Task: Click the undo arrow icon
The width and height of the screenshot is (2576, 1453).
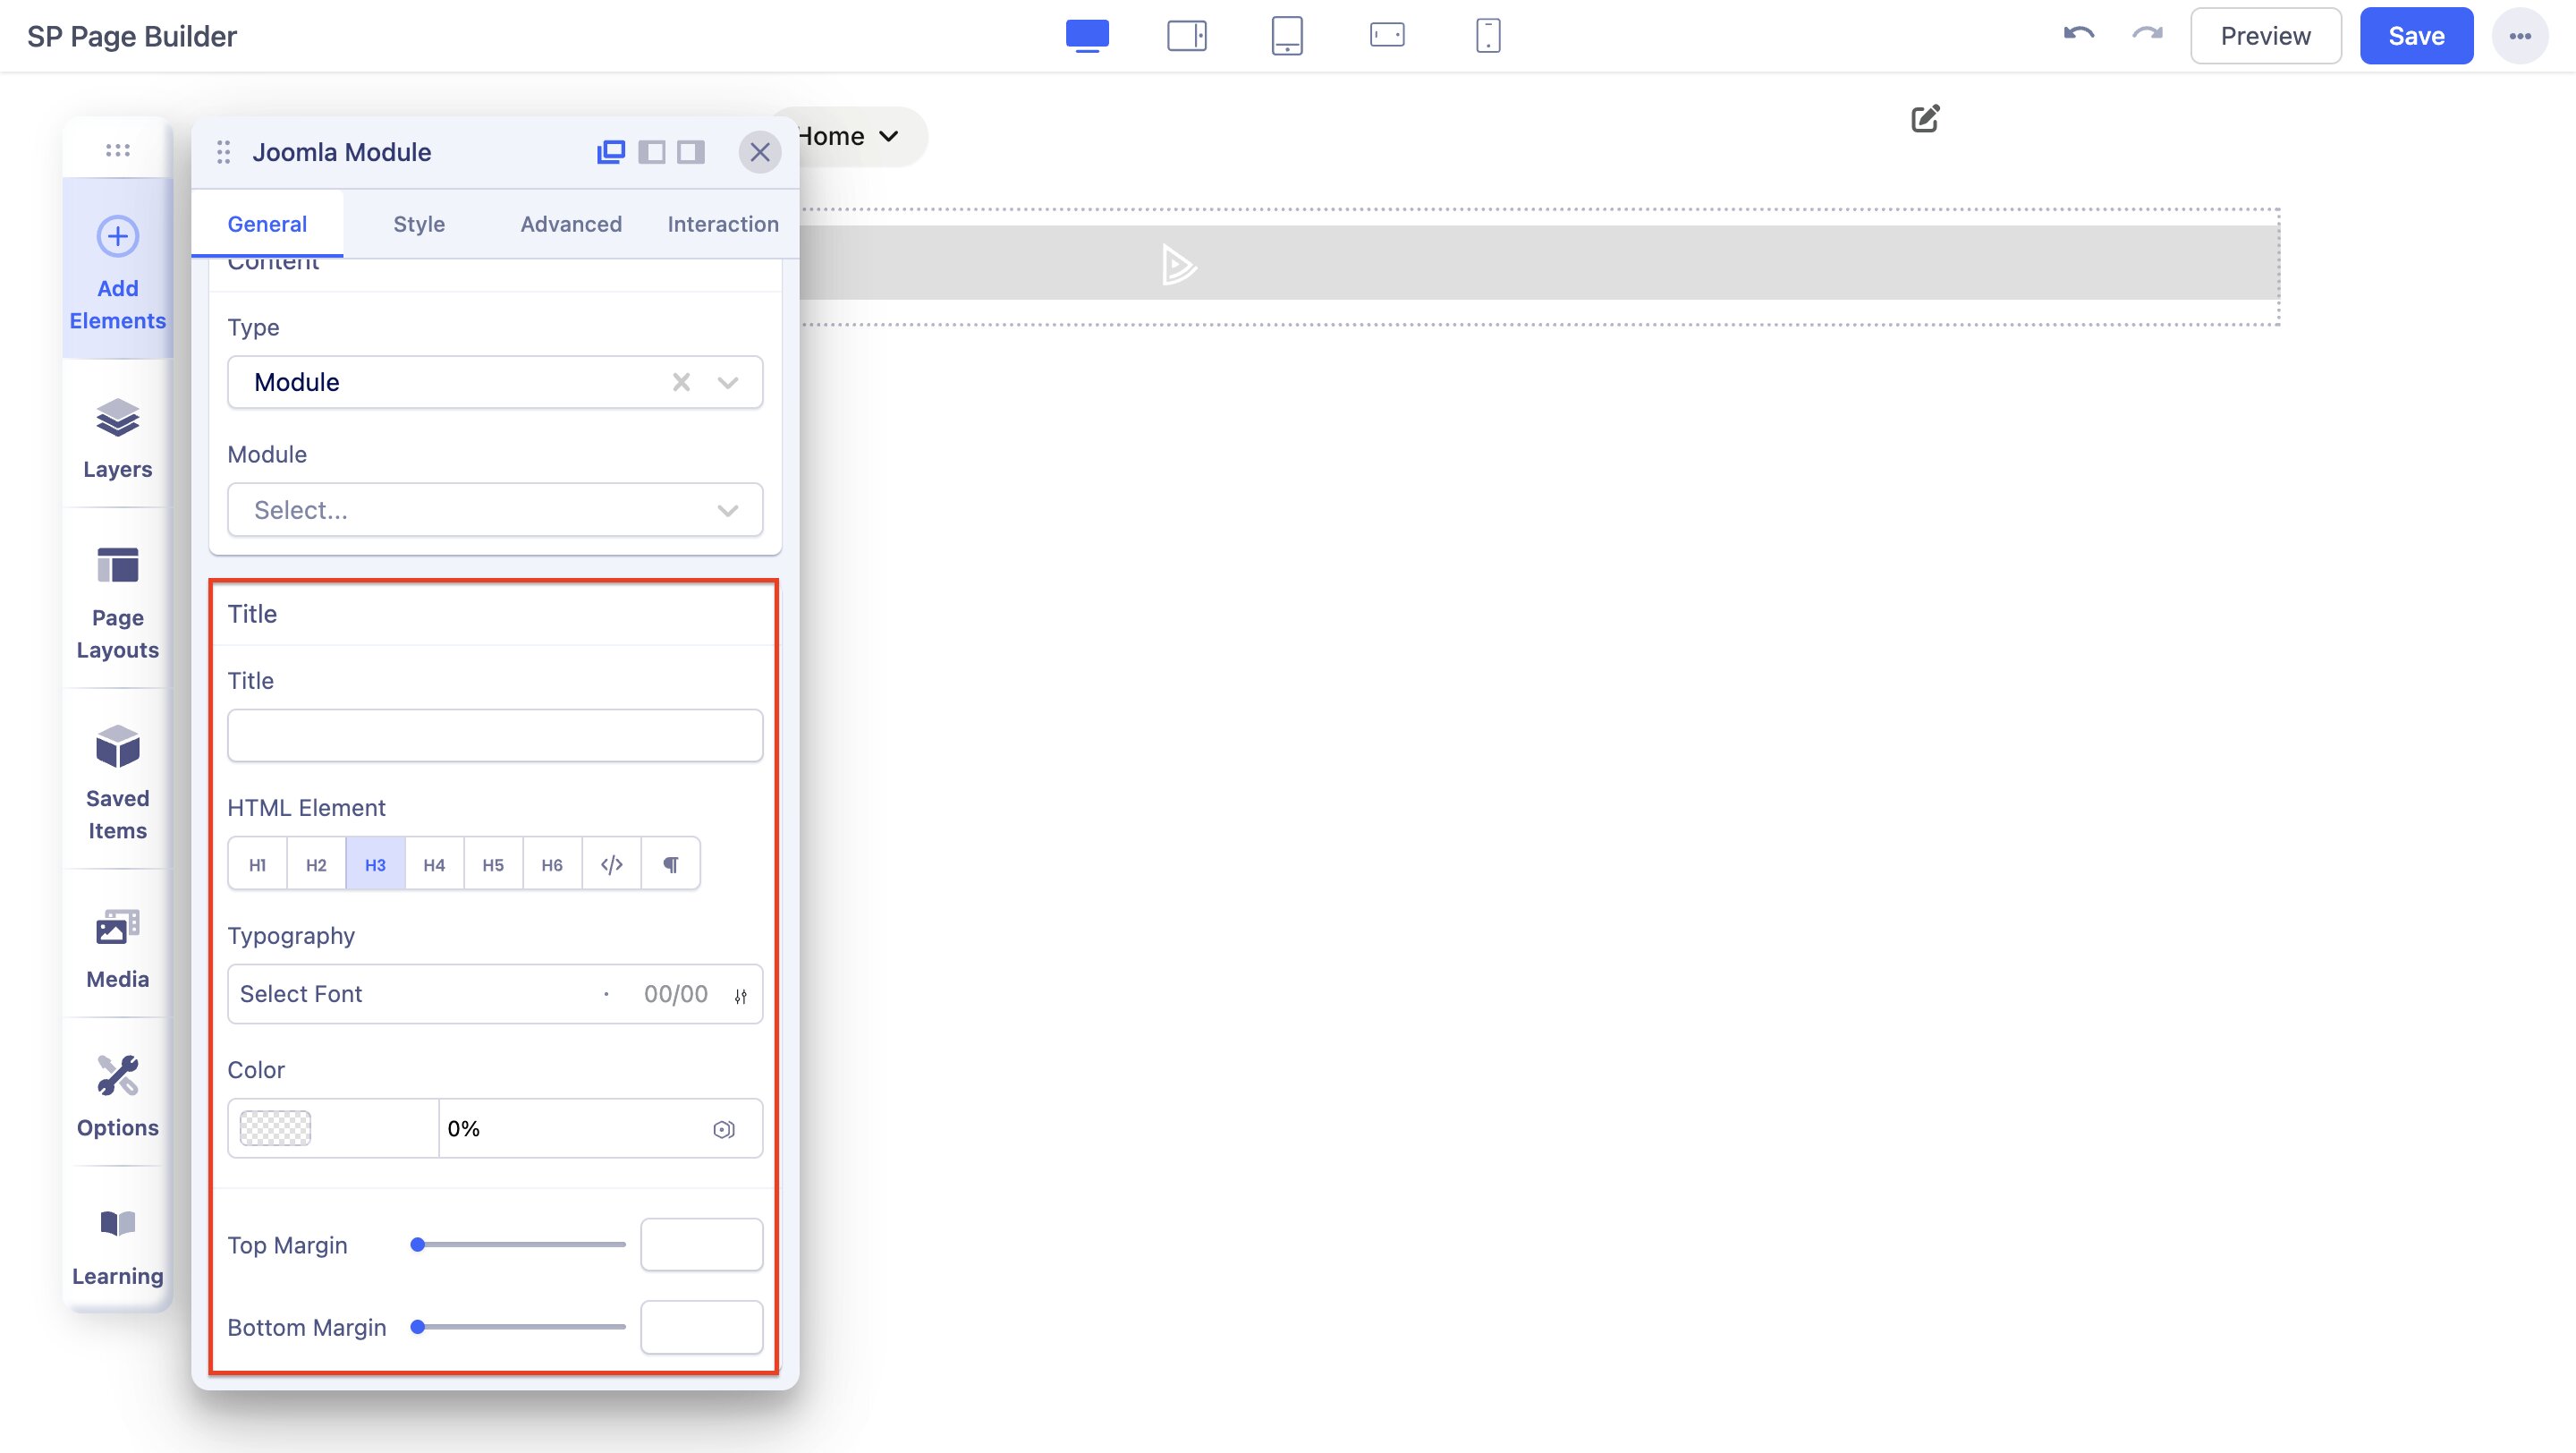Action: pyautogui.click(x=2078, y=35)
